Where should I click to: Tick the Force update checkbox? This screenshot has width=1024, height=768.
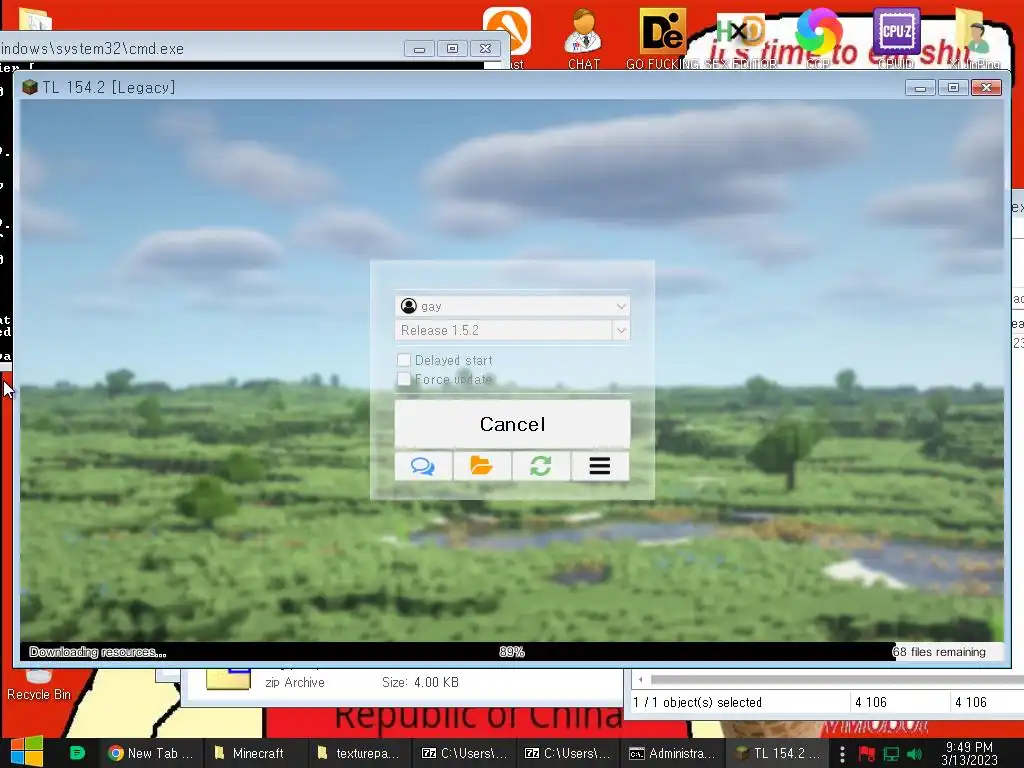pyautogui.click(x=404, y=379)
